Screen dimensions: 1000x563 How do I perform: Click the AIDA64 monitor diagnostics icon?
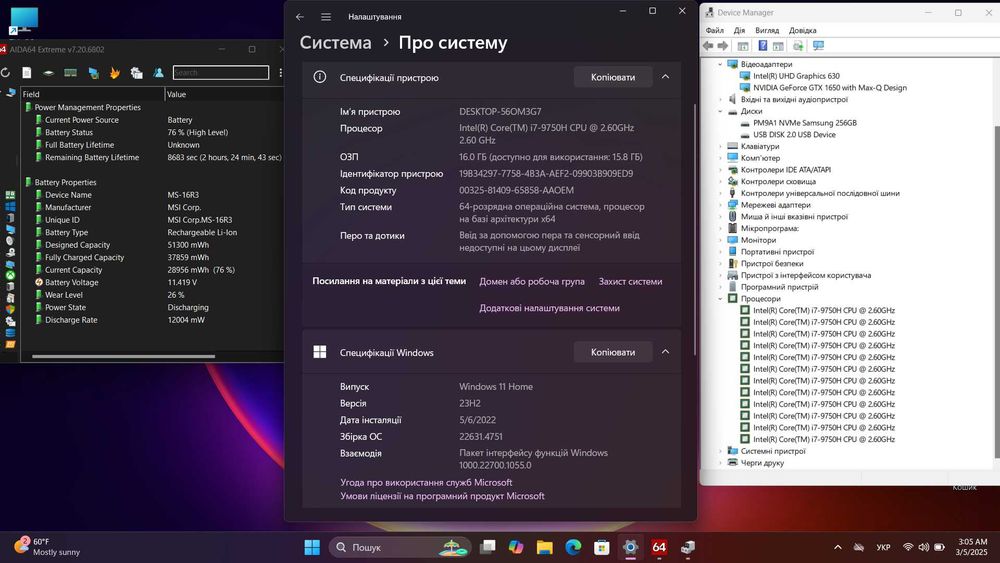tap(94, 73)
